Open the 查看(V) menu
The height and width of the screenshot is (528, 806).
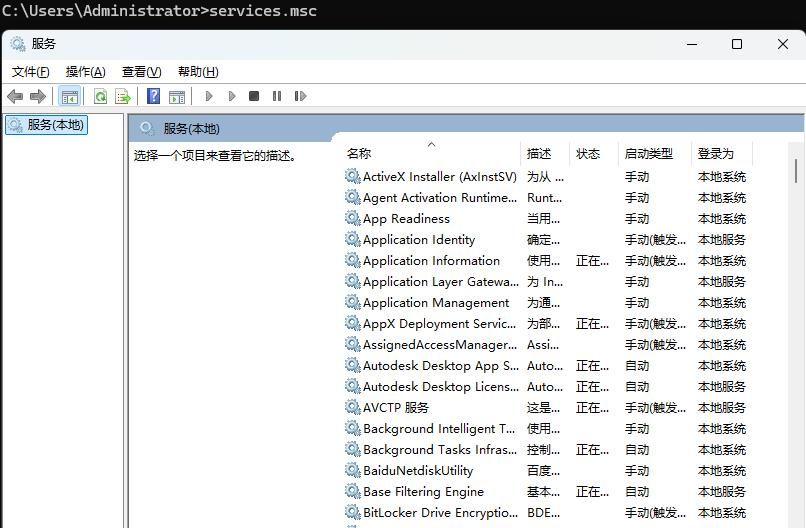coord(141,72)
